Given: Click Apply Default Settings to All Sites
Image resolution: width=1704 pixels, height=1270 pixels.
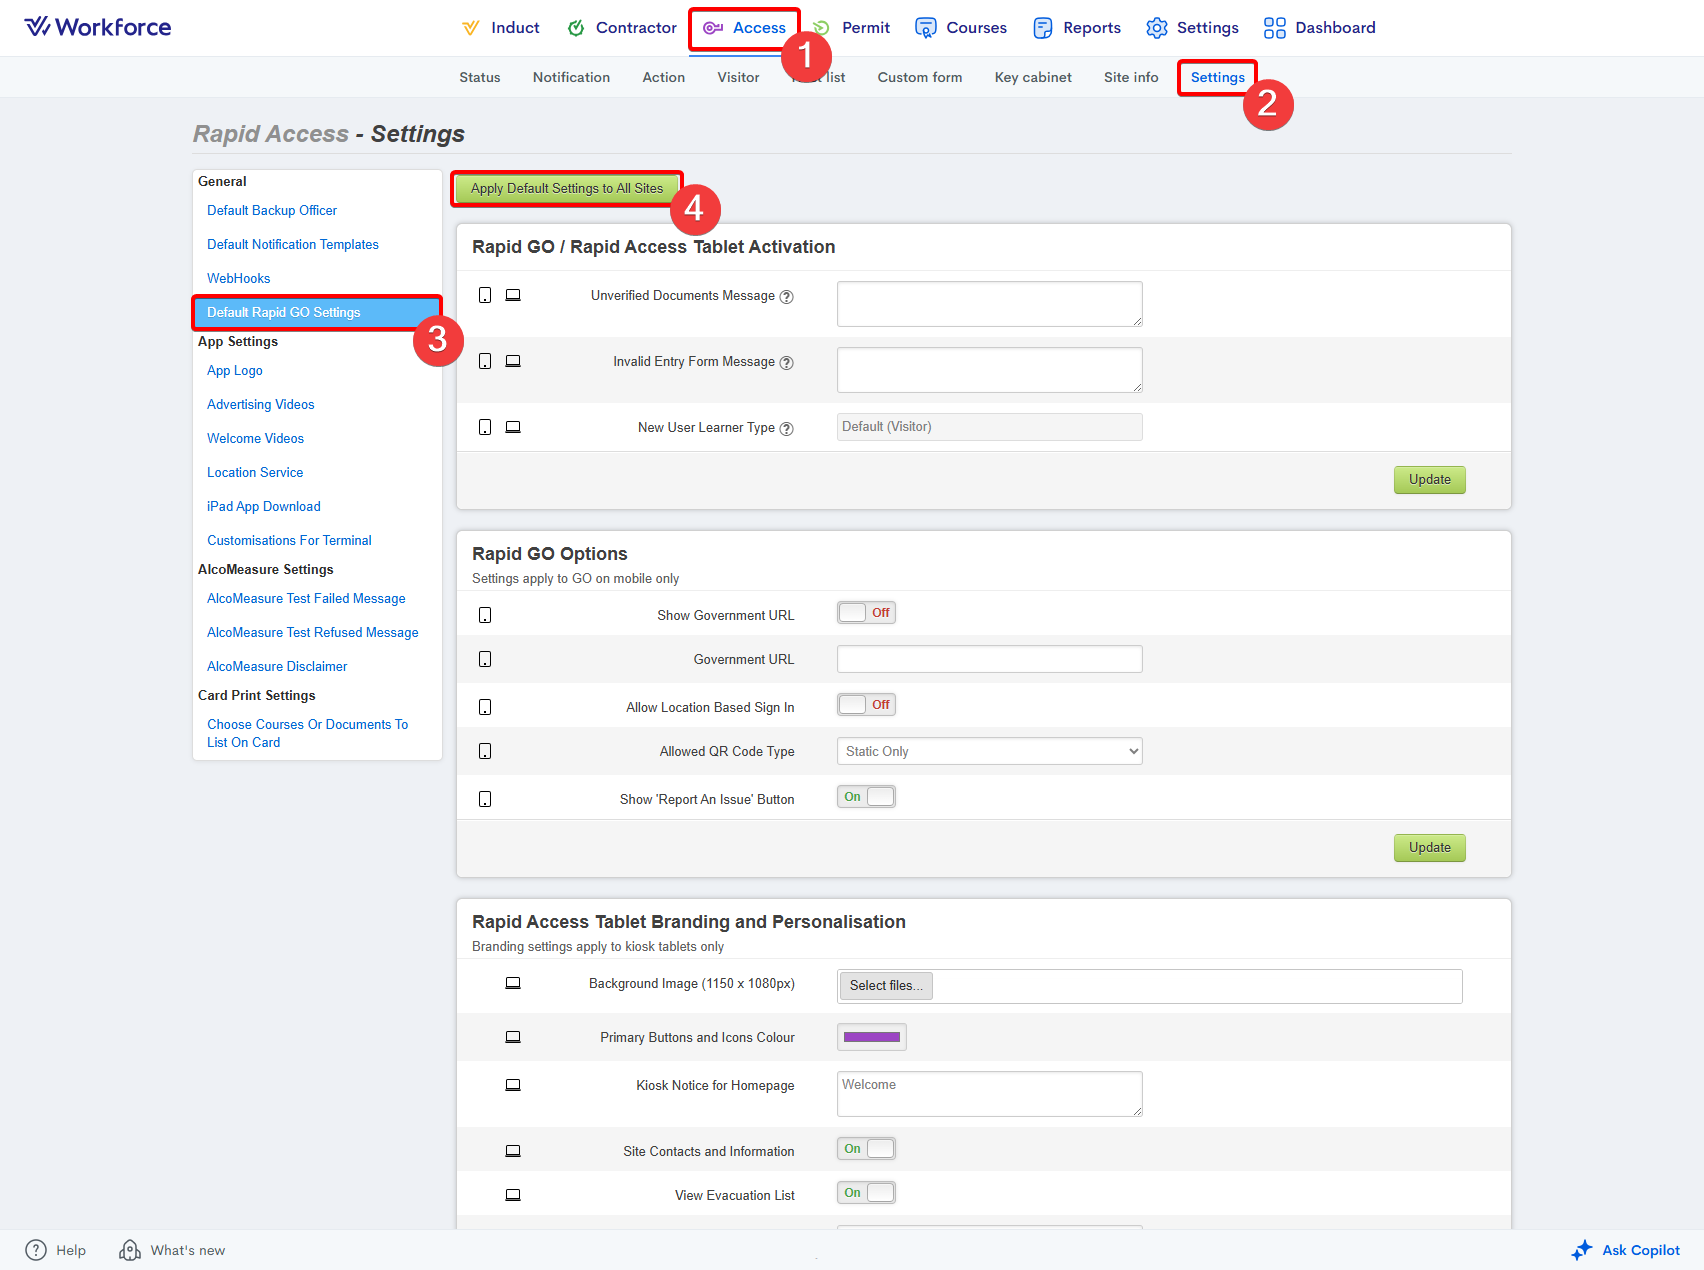Looking at the screenshot, I should click(567, 189).
